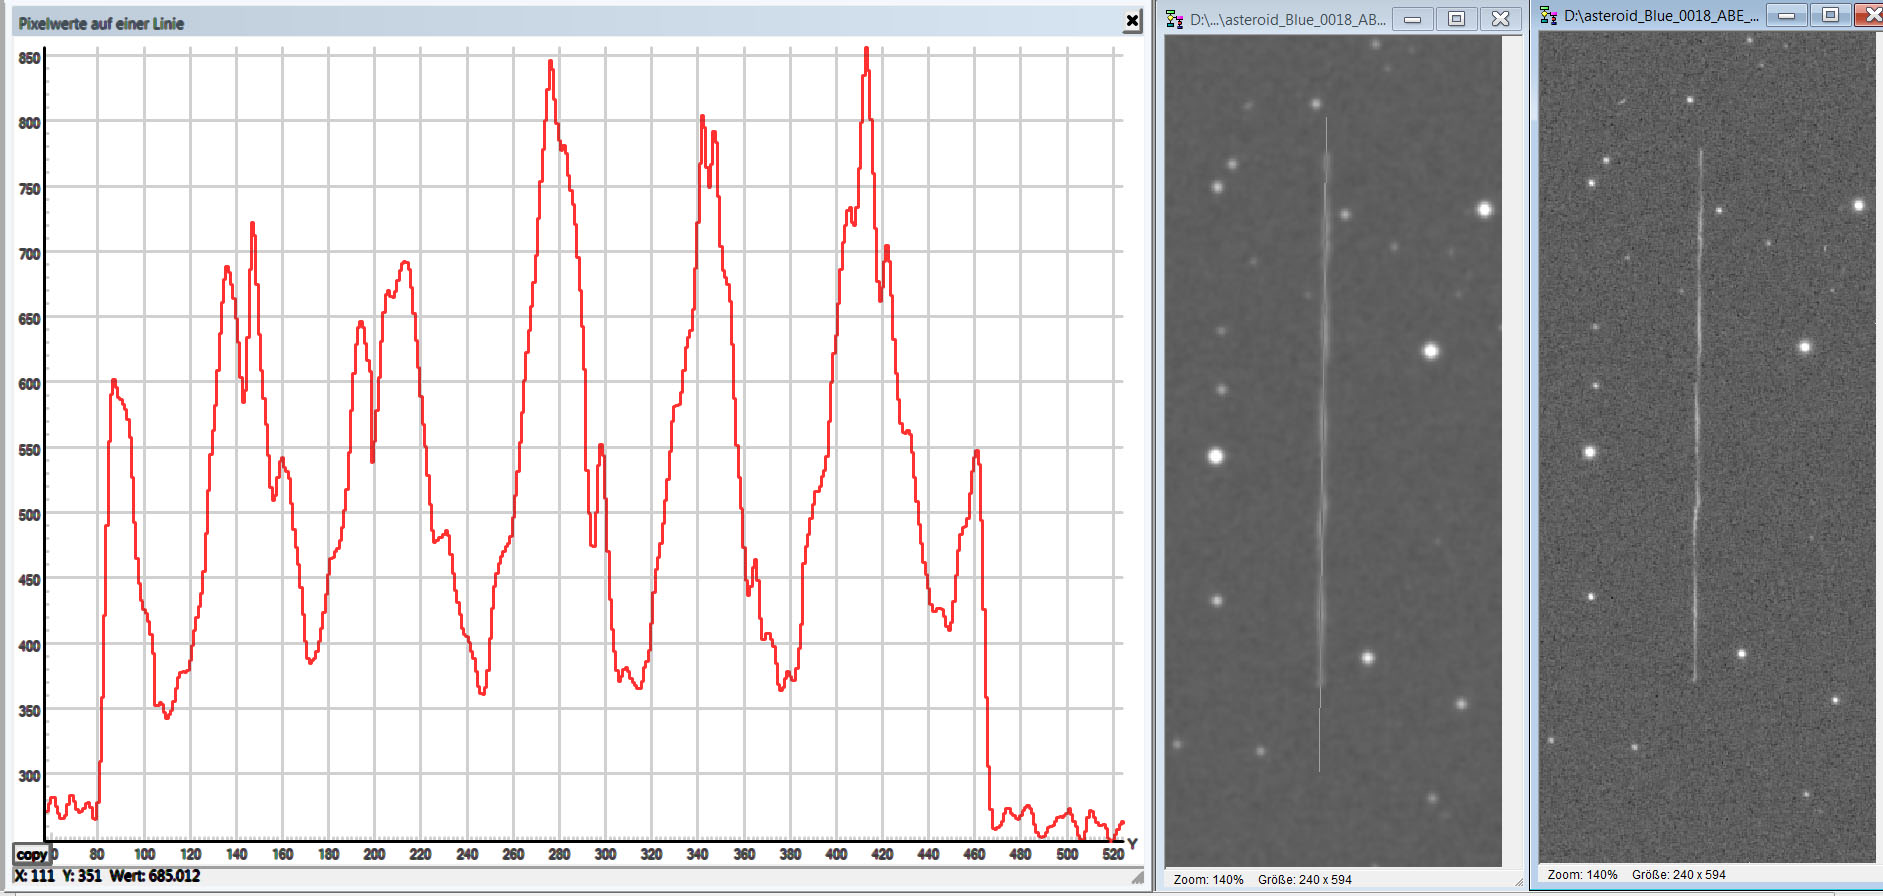Click Größe: 240 x 594 in right window
Screen dimensions: 1883x896
pos(1679,875)
